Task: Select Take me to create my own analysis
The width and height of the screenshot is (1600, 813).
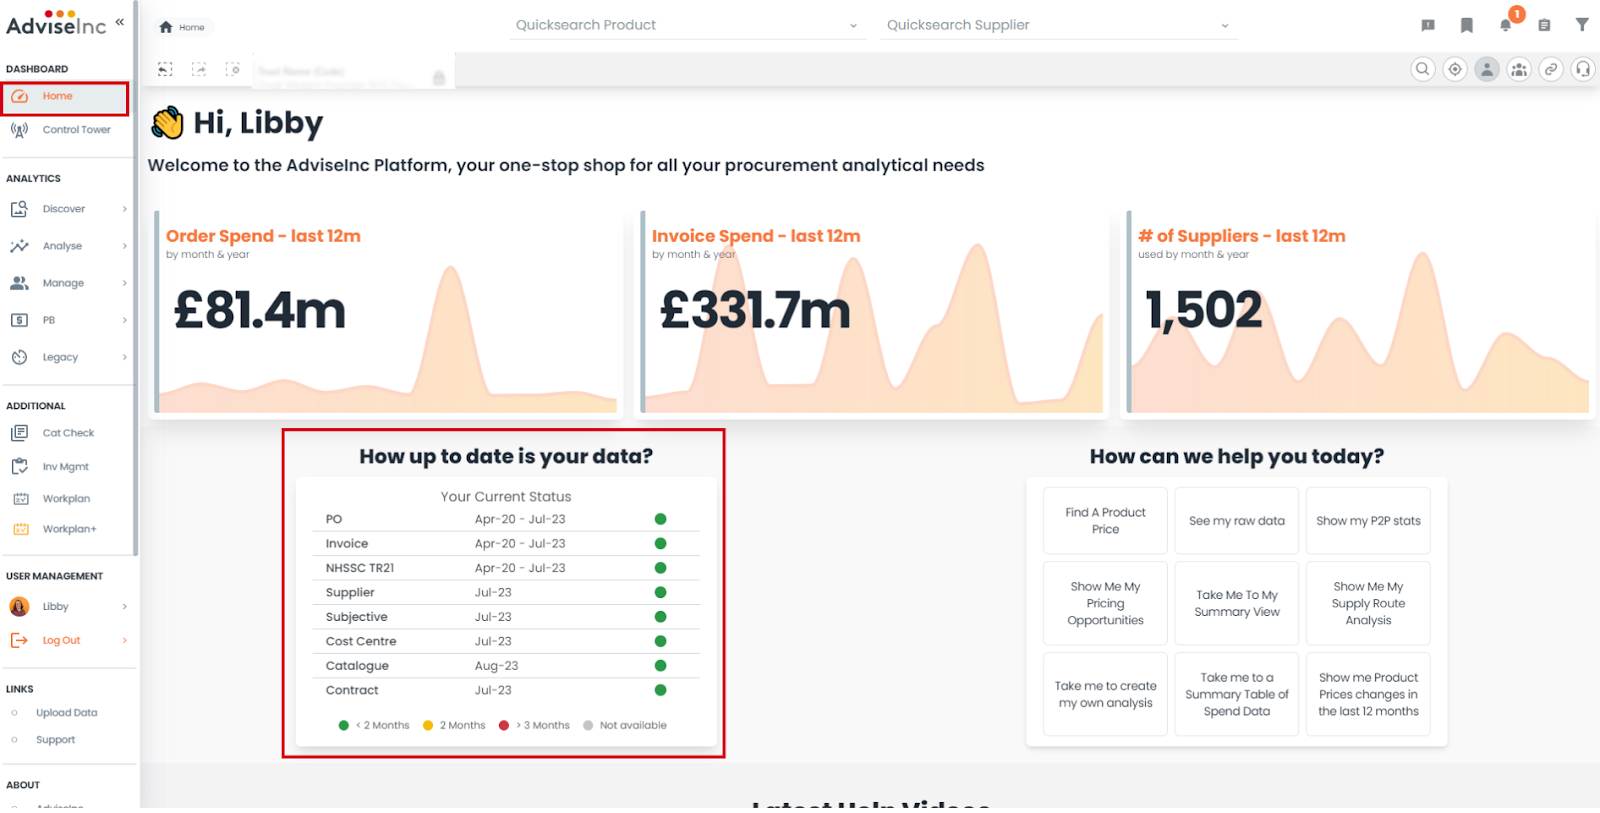Action: pos(1105,694)
